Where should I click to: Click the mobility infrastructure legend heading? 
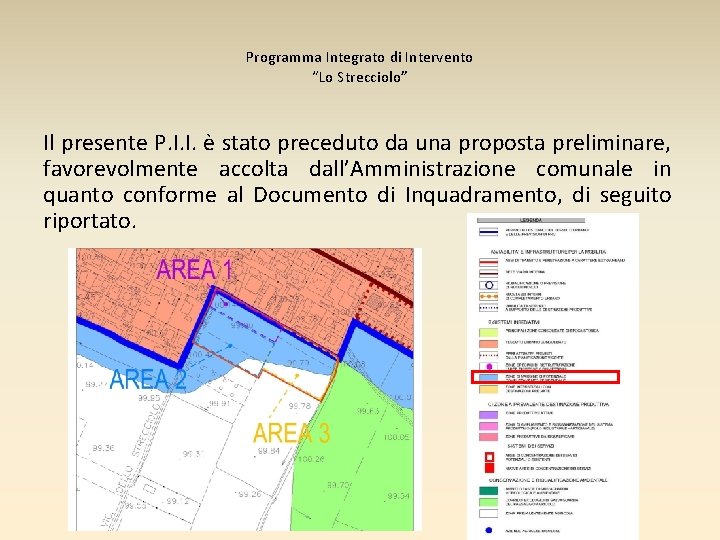click(548, 252)
